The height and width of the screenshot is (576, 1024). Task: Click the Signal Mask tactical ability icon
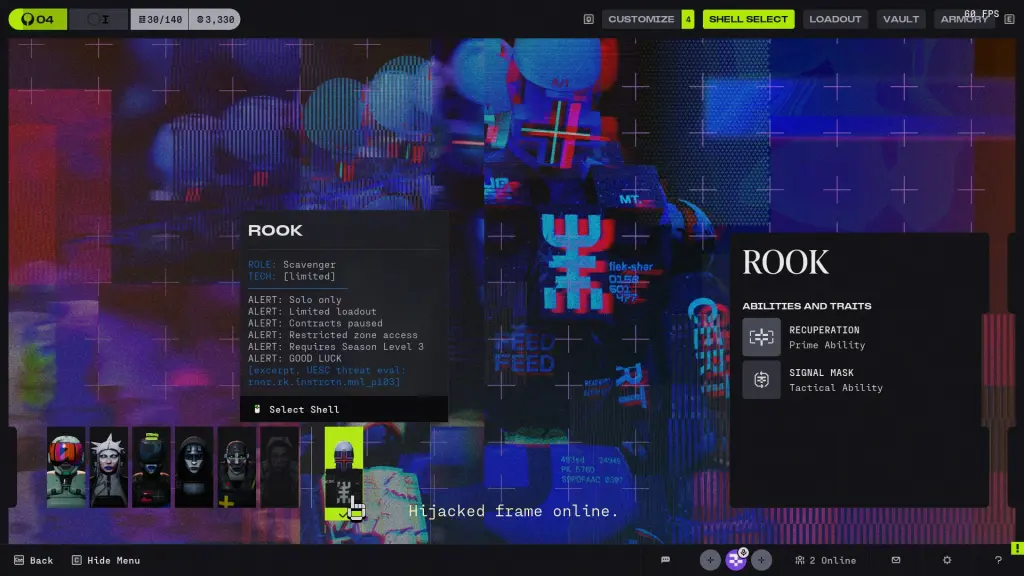pyautogui.click(x=761, y=380)
